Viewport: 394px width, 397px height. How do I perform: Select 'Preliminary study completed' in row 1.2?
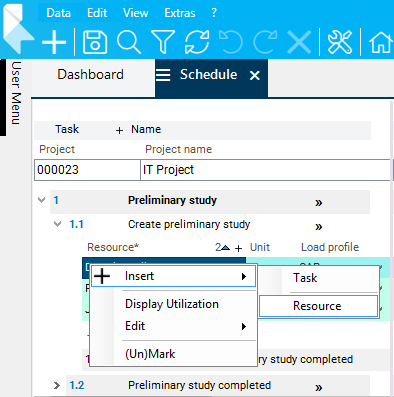coord(199,386)
